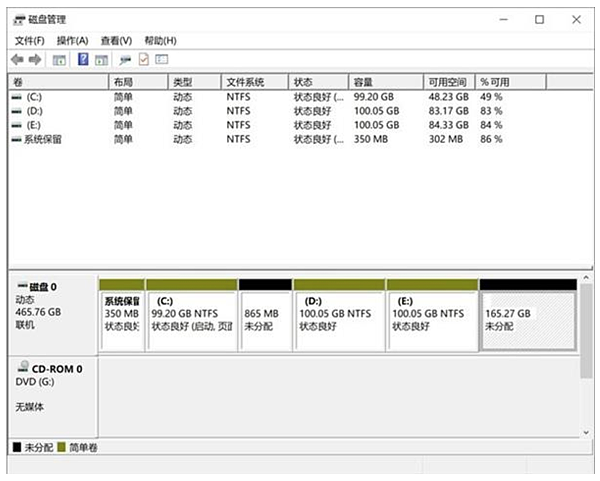The width and height of the screenshot is (600, 481).
Task: Click the disk pane scrollbar down arrow
Action: click(586, 433)
